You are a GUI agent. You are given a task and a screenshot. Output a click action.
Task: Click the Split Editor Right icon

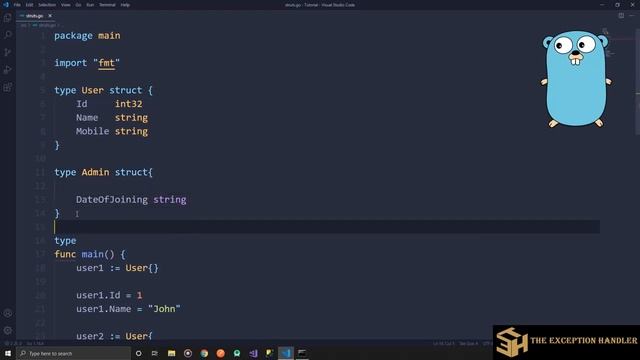tap(621, 16)
